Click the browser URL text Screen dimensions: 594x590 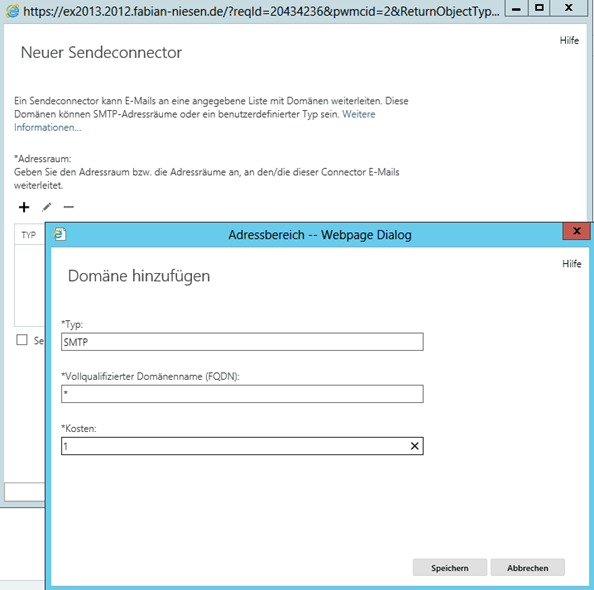point(261,11)
